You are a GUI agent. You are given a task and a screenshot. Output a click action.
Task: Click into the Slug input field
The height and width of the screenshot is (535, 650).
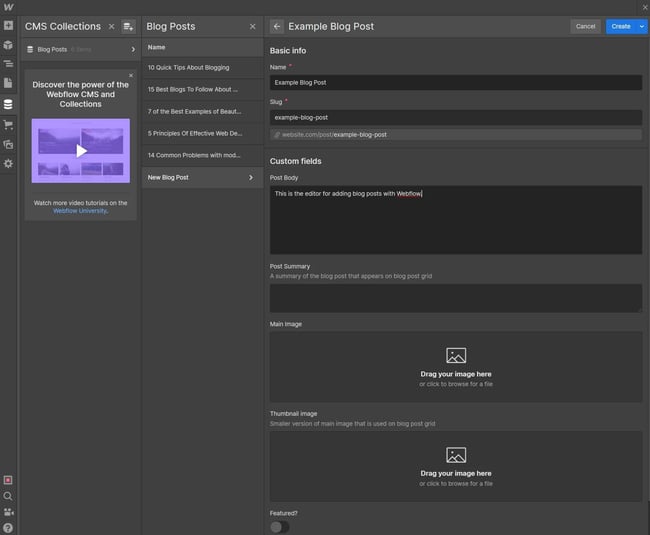pyautogui.click(x=455, y=117)
